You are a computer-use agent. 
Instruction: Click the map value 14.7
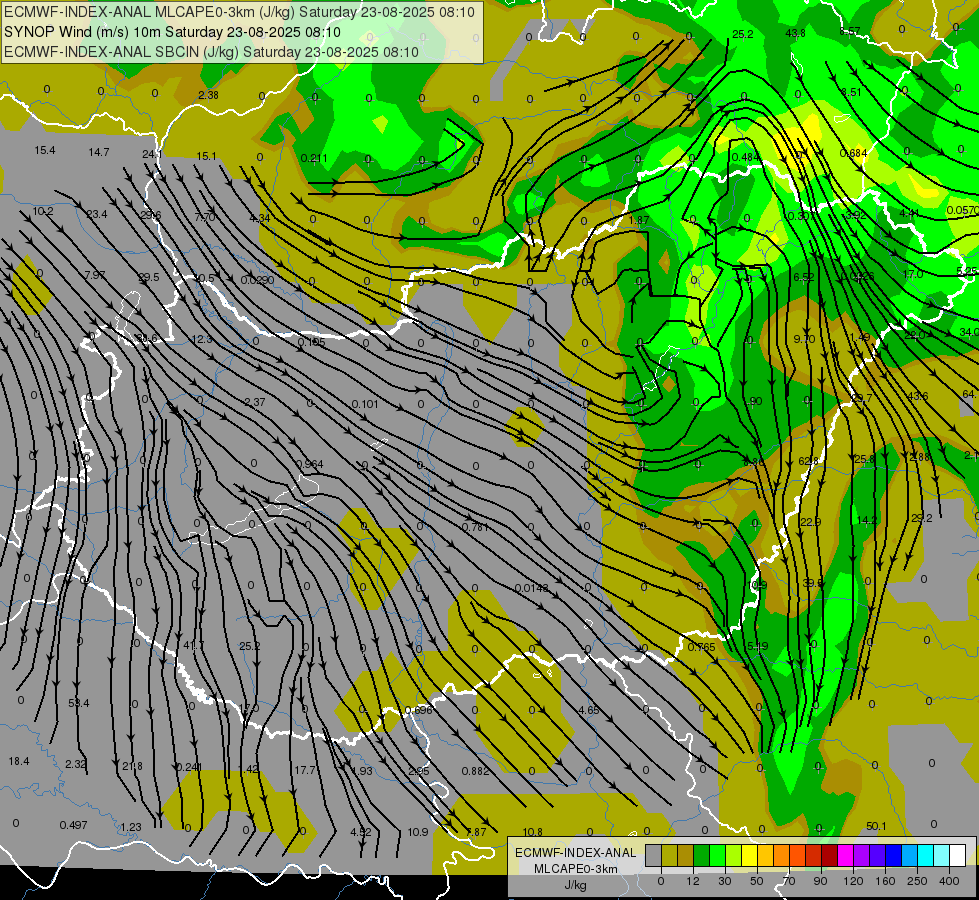tap(99, 152)
